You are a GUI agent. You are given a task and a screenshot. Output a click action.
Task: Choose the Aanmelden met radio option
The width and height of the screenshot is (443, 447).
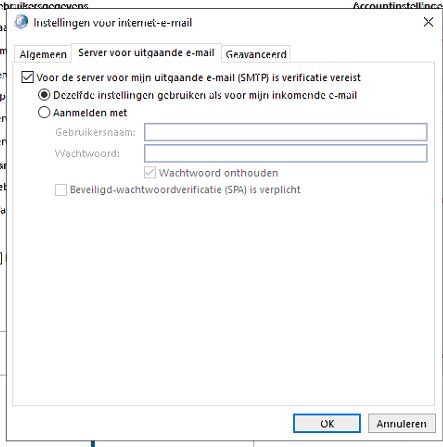[x=44, y=112]
